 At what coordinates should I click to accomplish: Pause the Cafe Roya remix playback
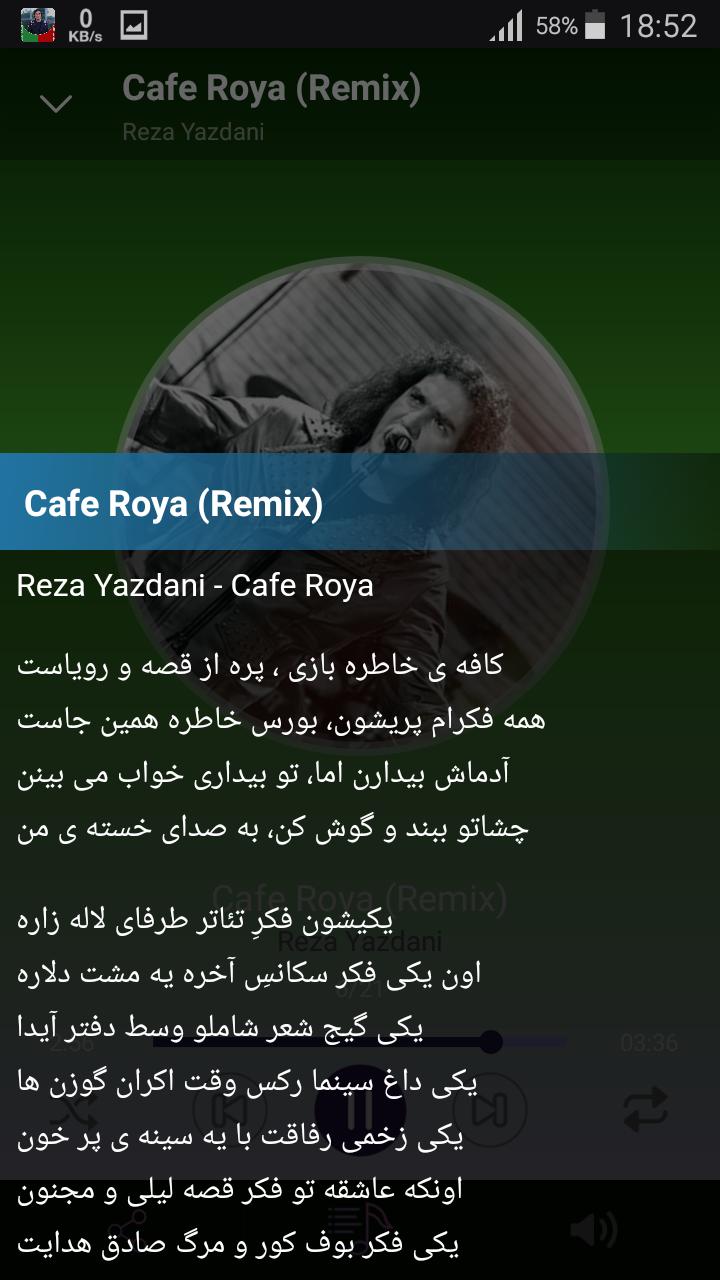click(360, 1108)
